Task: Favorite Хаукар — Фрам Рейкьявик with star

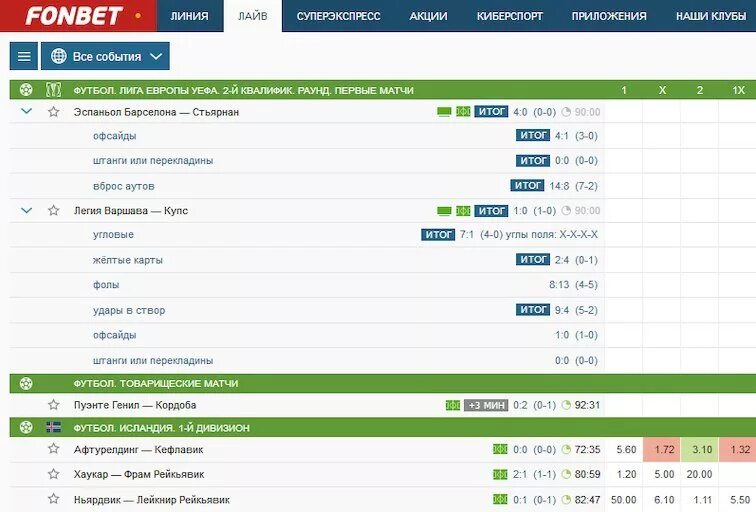Action: click(54, 474)
